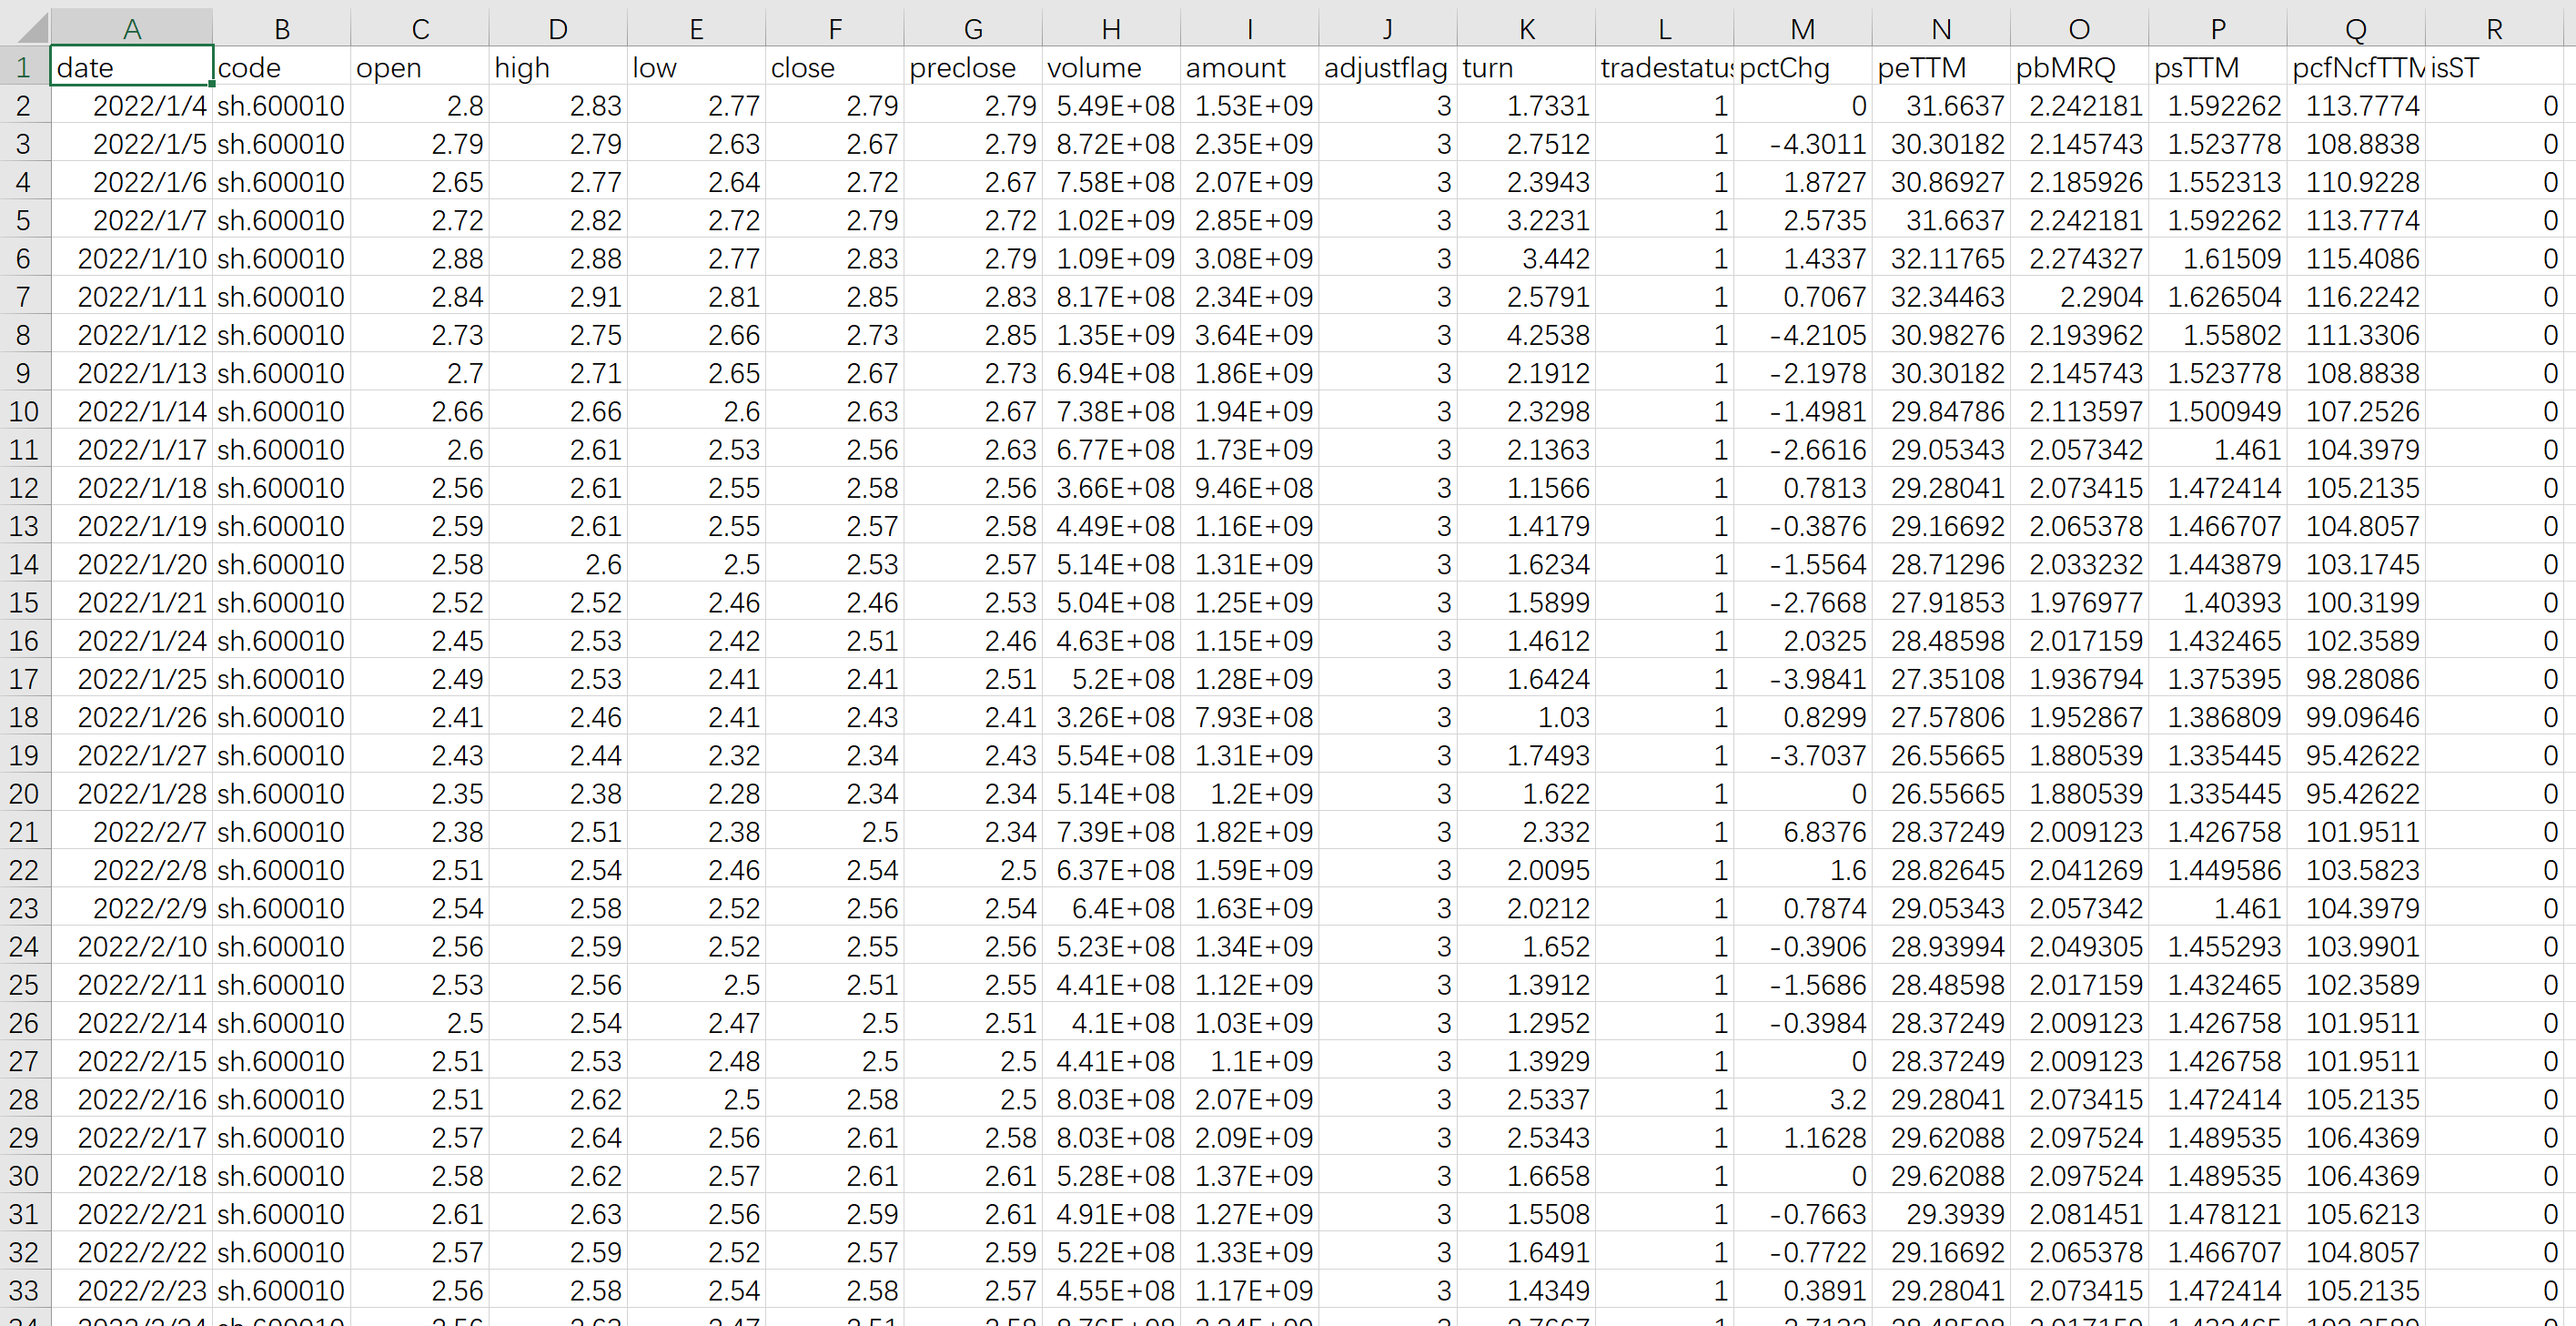The height and width of the screenshot is (1326, 2576).
Task: Select open value 2.88 in row 6
Action: tap(420, 258)
